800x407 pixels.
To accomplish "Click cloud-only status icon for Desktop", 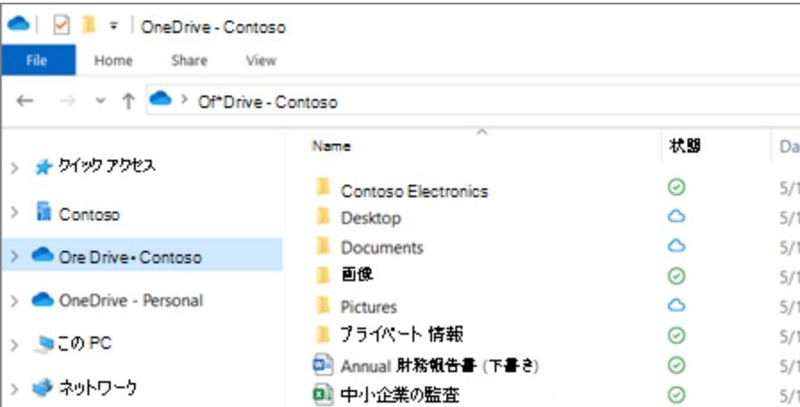I will pyautogui.click(x=677, y=216).
